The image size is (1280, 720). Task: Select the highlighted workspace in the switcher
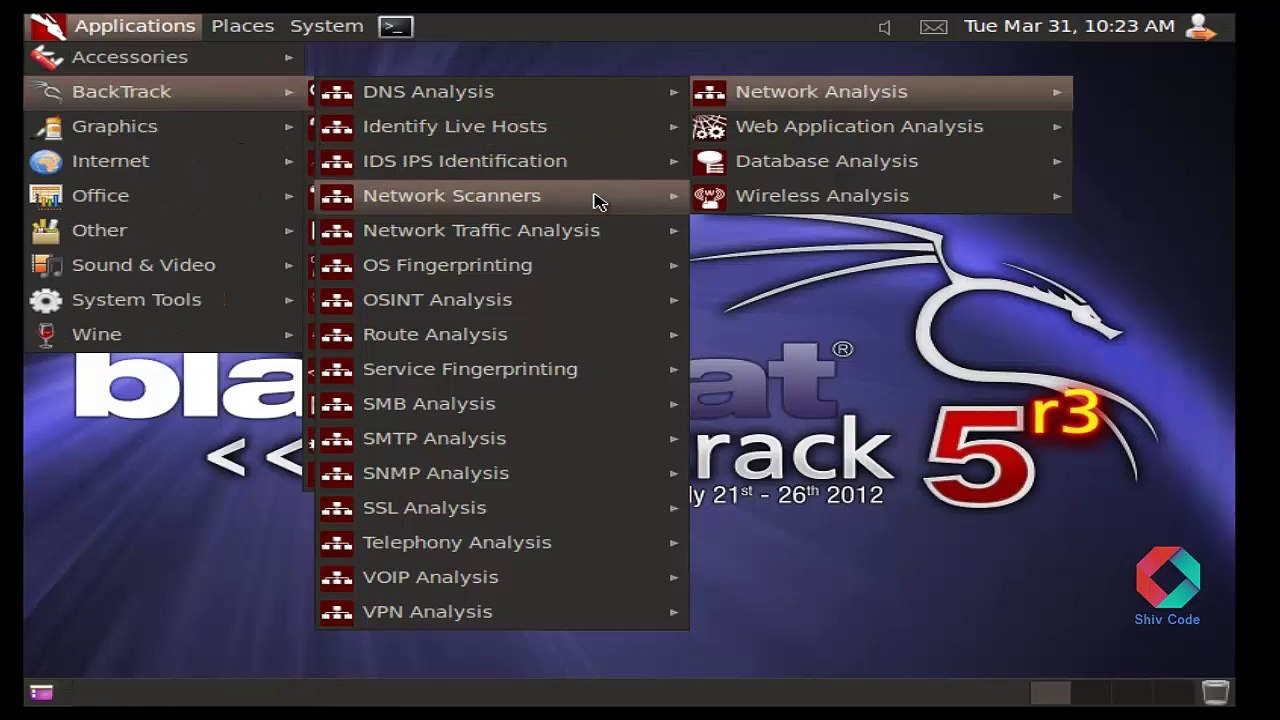(x=1050, y=692)
